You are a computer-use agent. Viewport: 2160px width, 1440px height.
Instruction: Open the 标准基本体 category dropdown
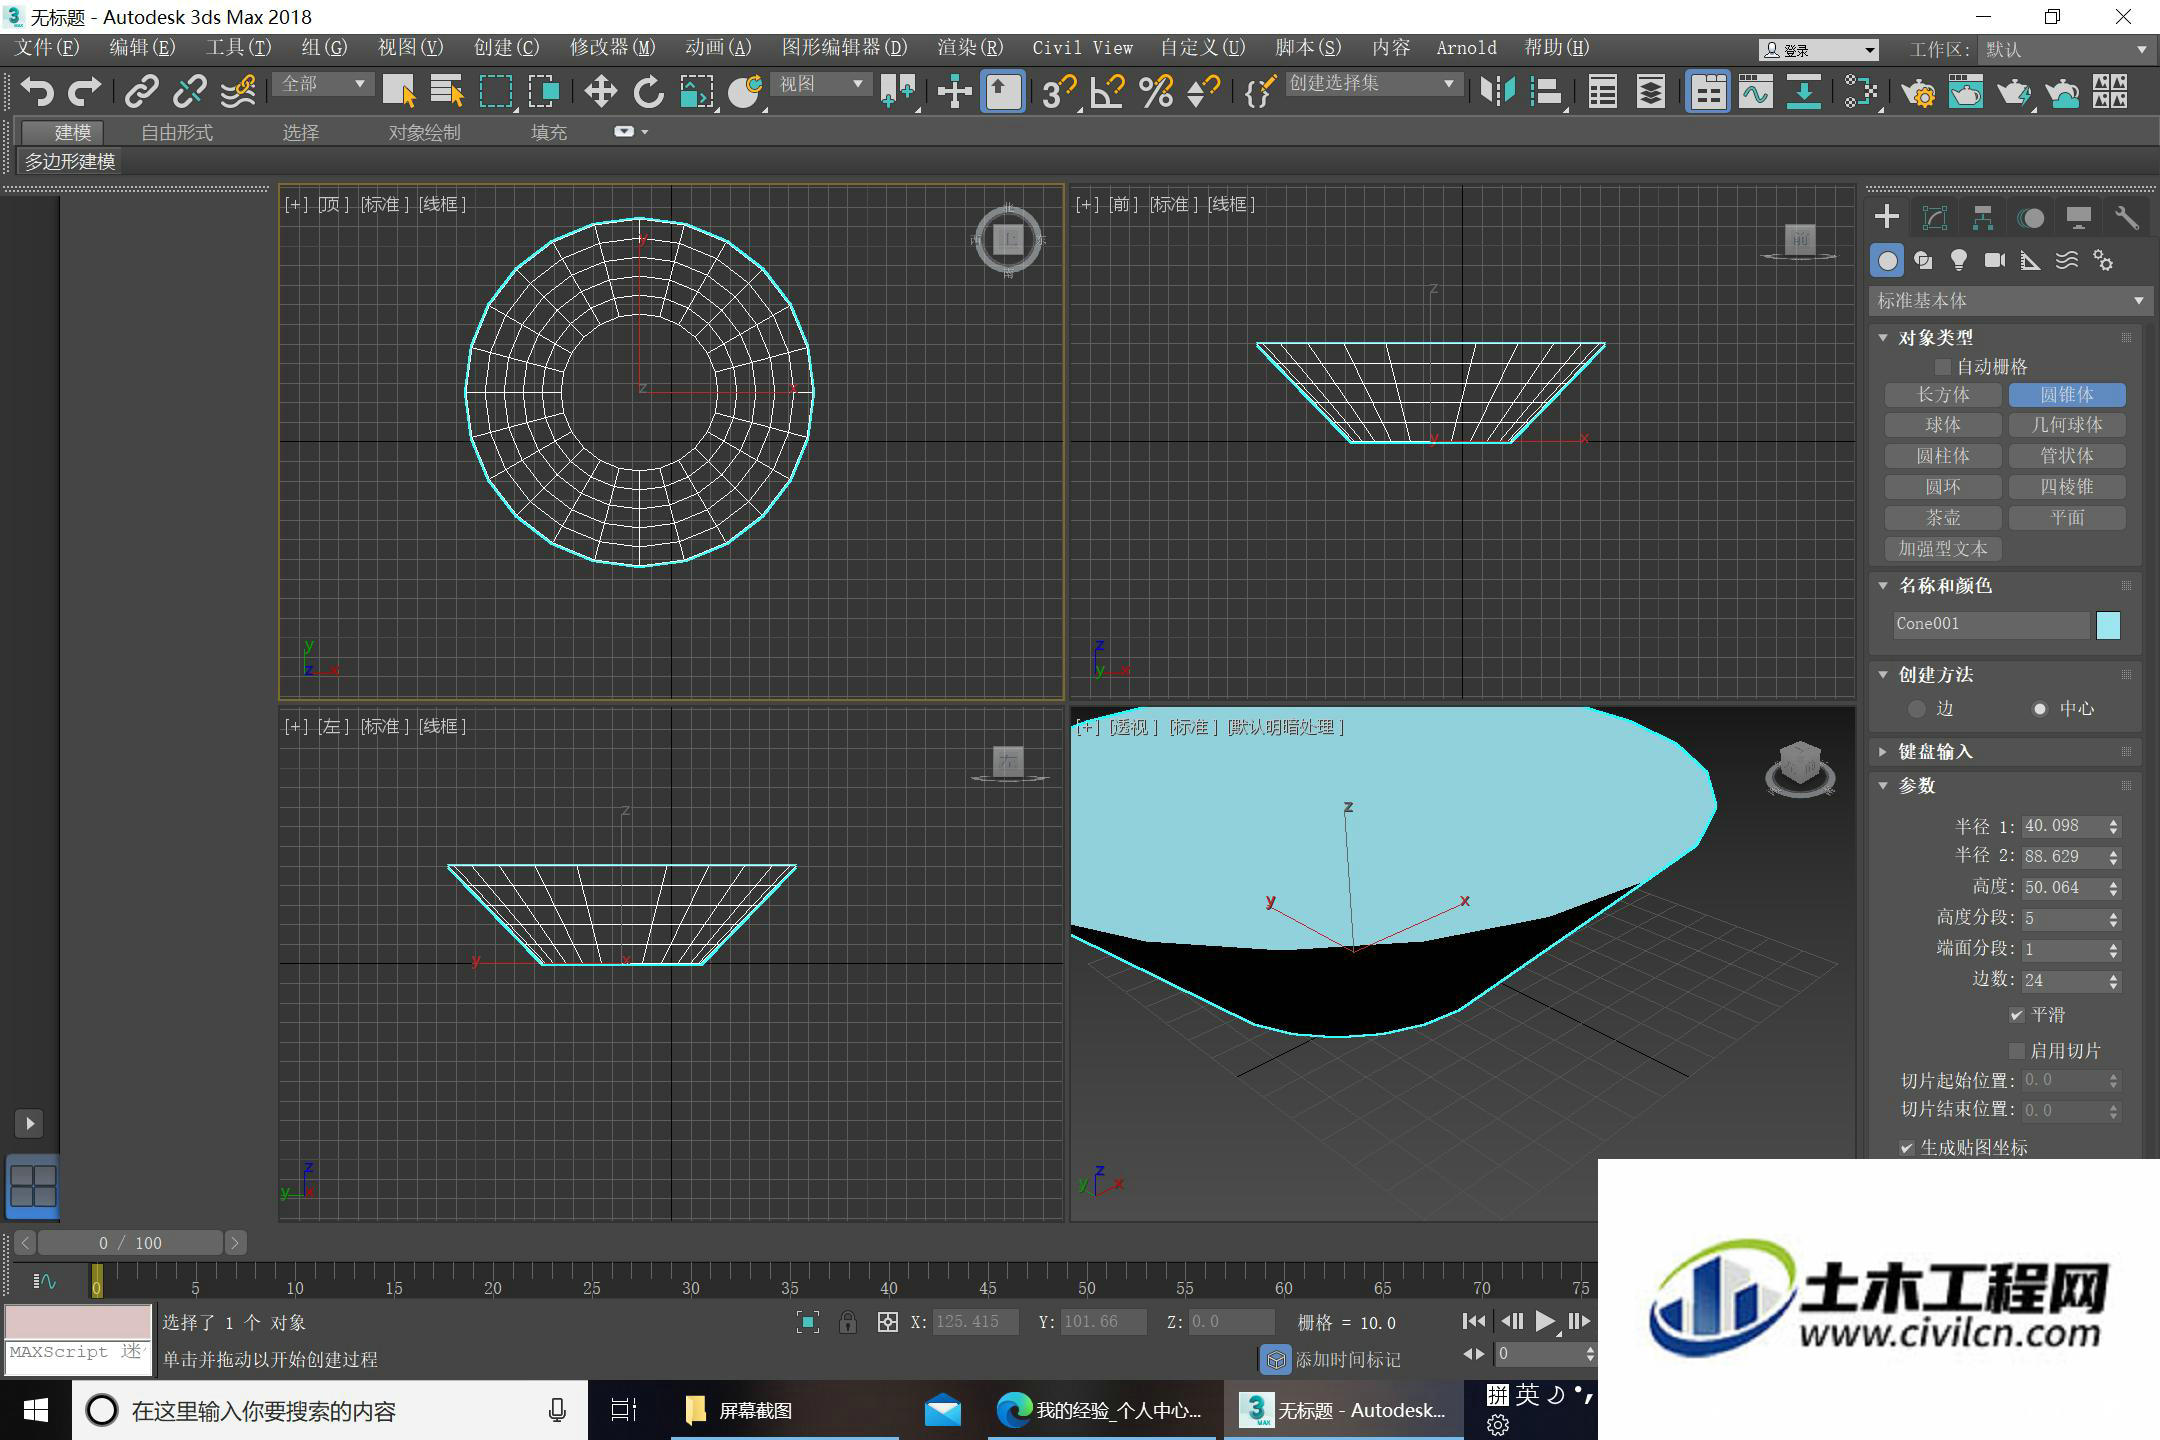click(2010, 301)
